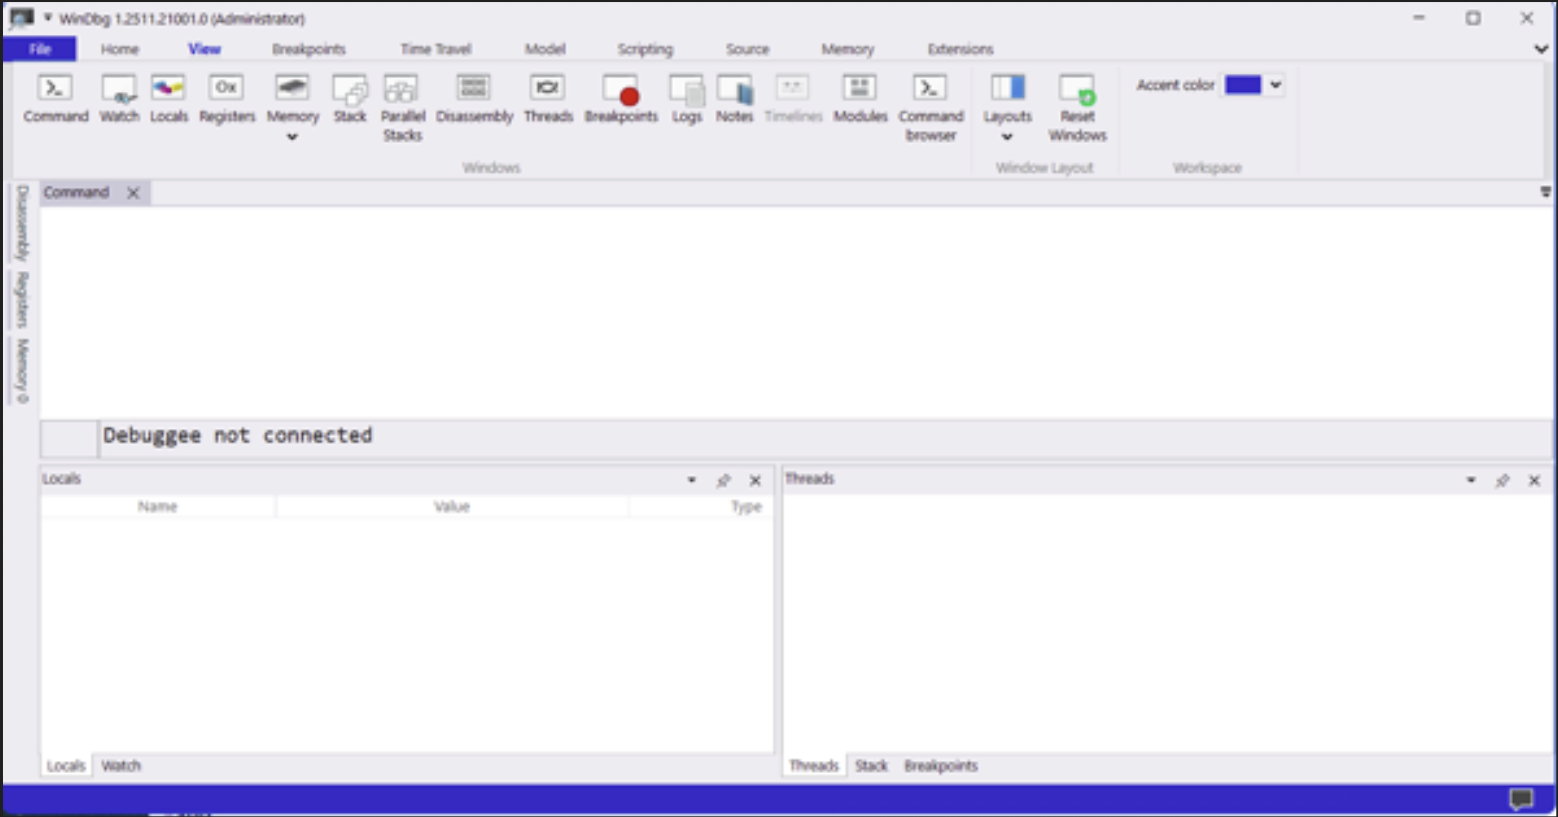Click the Registers icon in ribbon

point(227,99)
